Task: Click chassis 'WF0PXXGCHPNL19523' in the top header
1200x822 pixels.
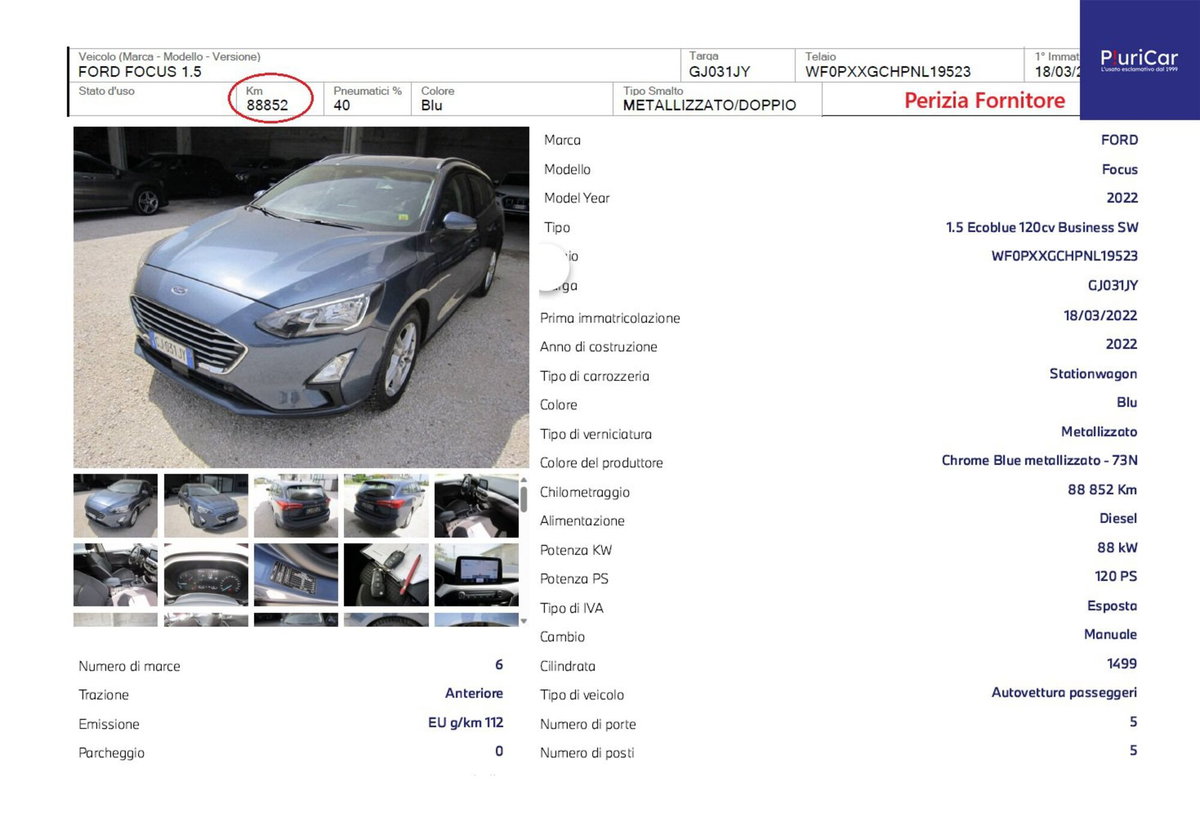Action: coord(888,72)
